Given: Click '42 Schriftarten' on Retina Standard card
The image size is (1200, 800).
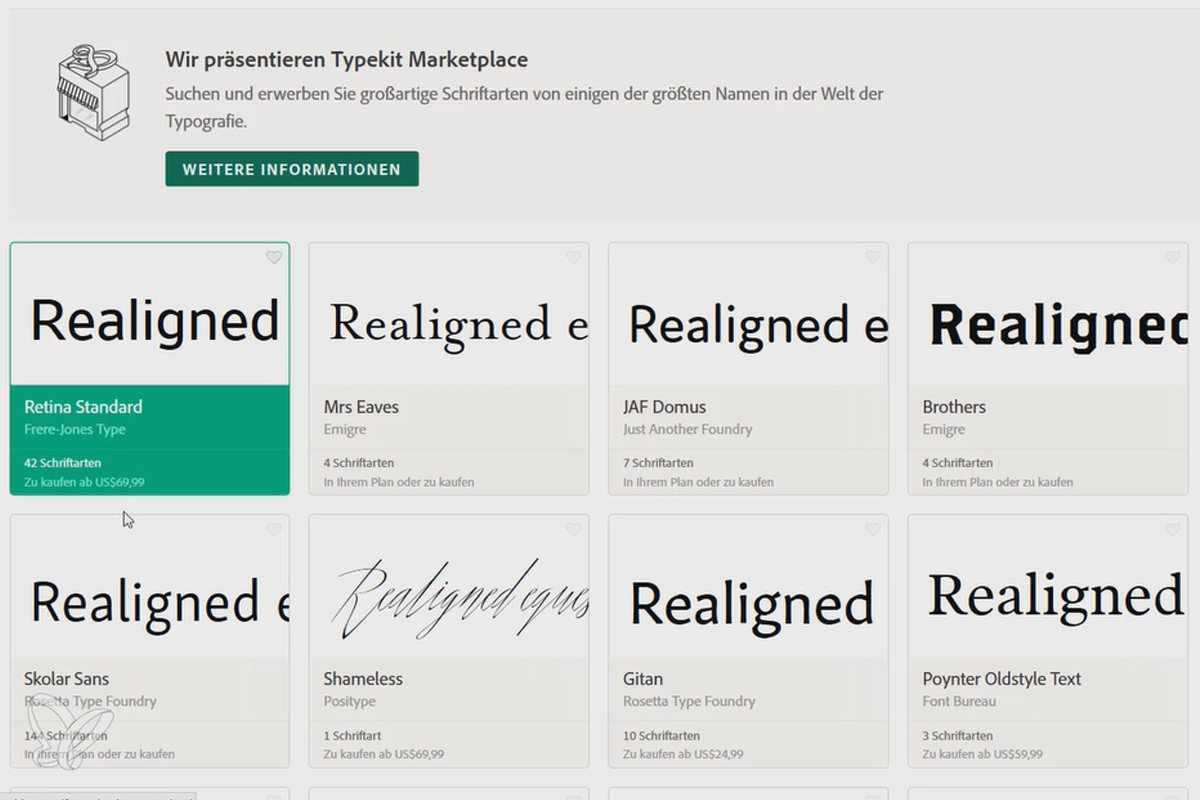Looking at the screenshot, I should click(62, 463).
